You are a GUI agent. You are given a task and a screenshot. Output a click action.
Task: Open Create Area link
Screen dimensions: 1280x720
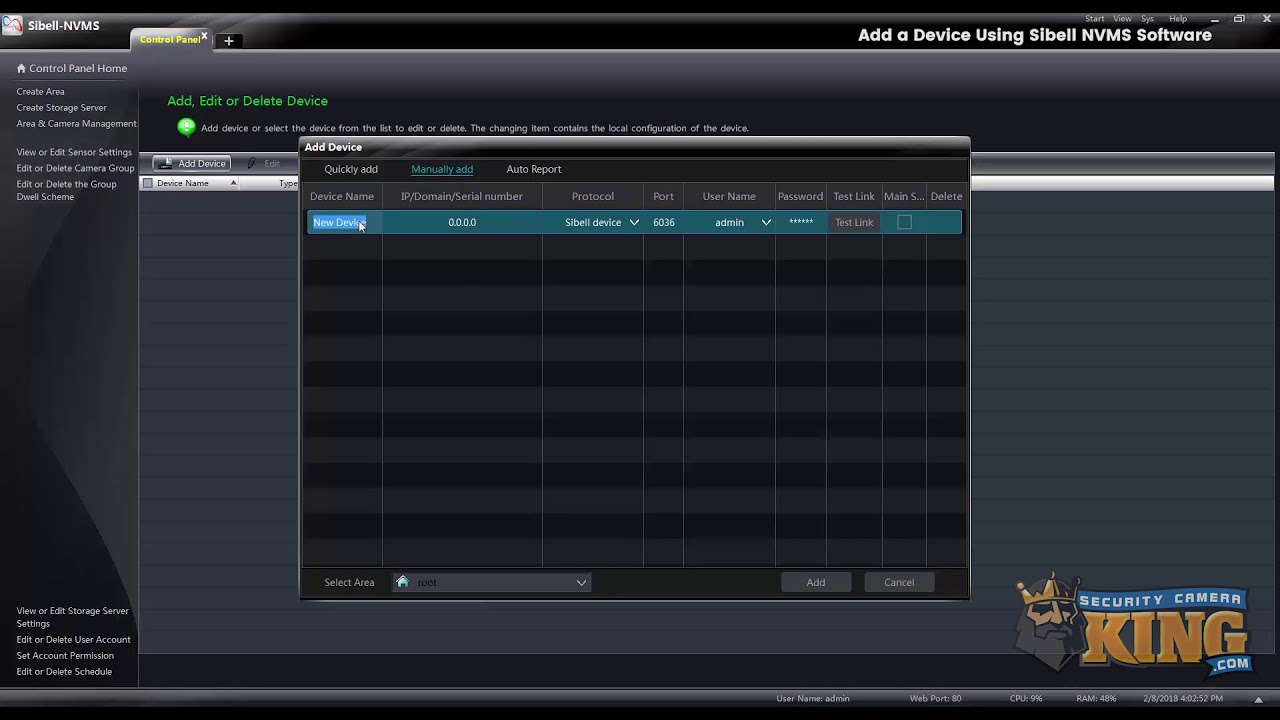pos(40,91)
